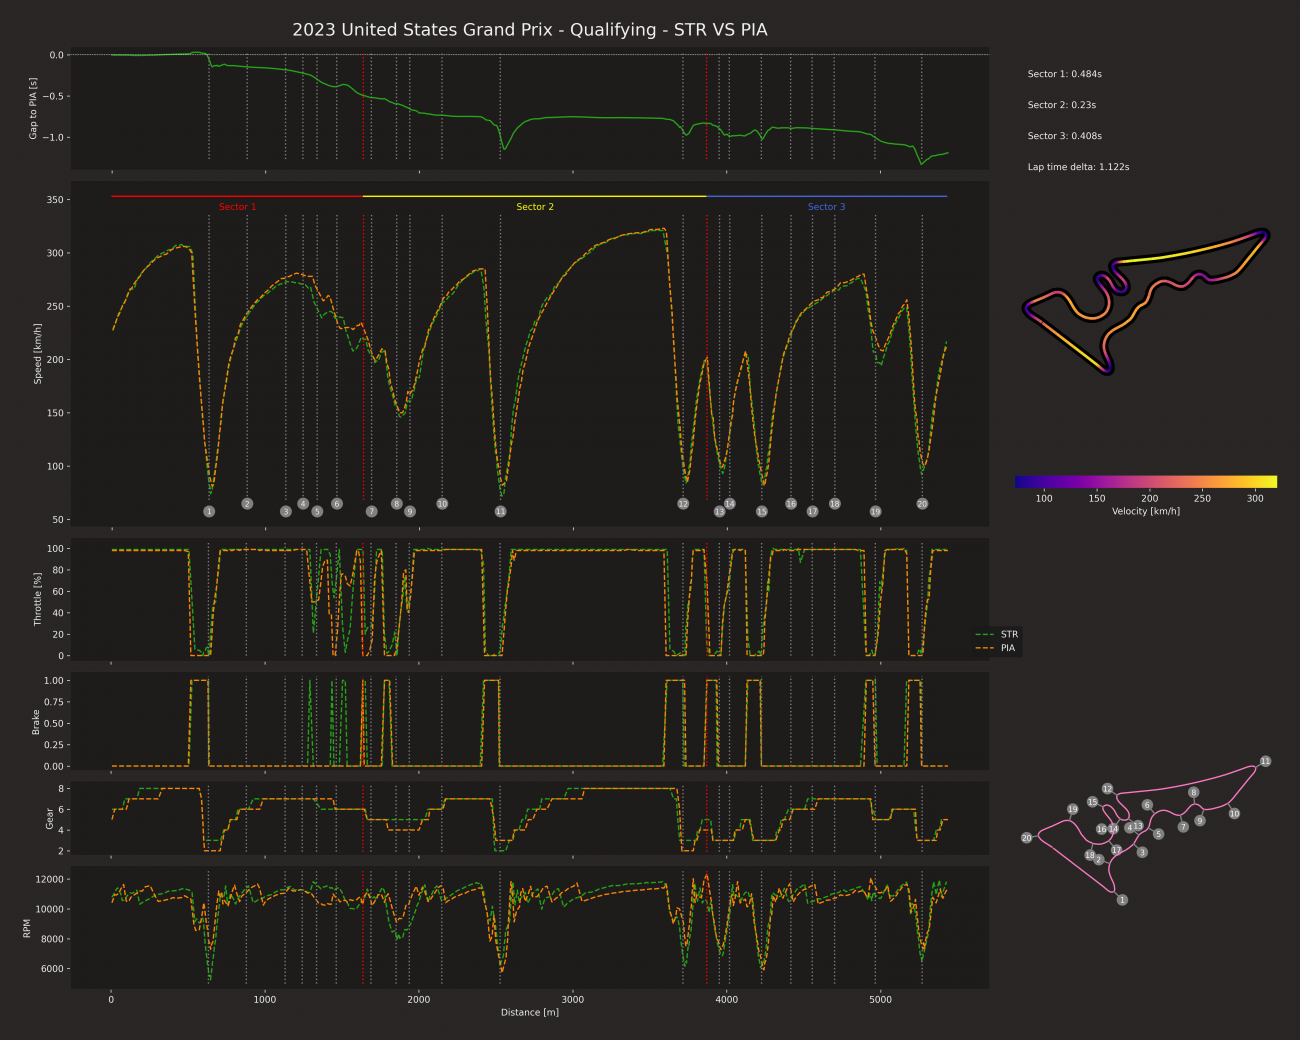
Task: Click turn 10 bubble on pink track map
Action: point(1234,813)
